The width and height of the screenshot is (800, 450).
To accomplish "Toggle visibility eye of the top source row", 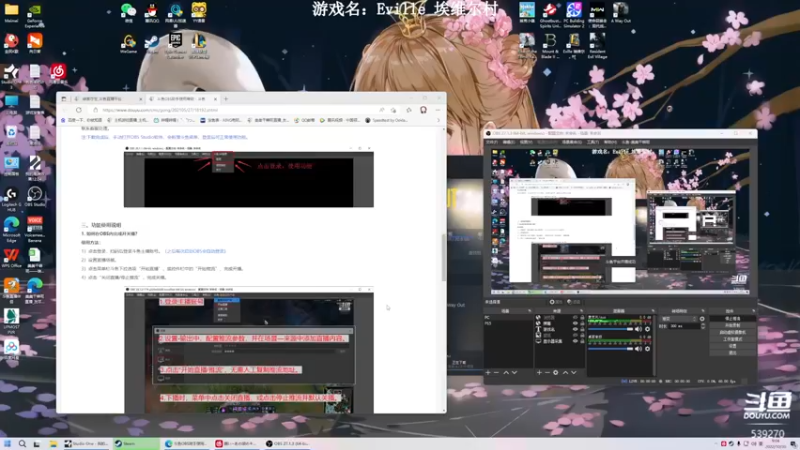I will (x=576, y=317).
